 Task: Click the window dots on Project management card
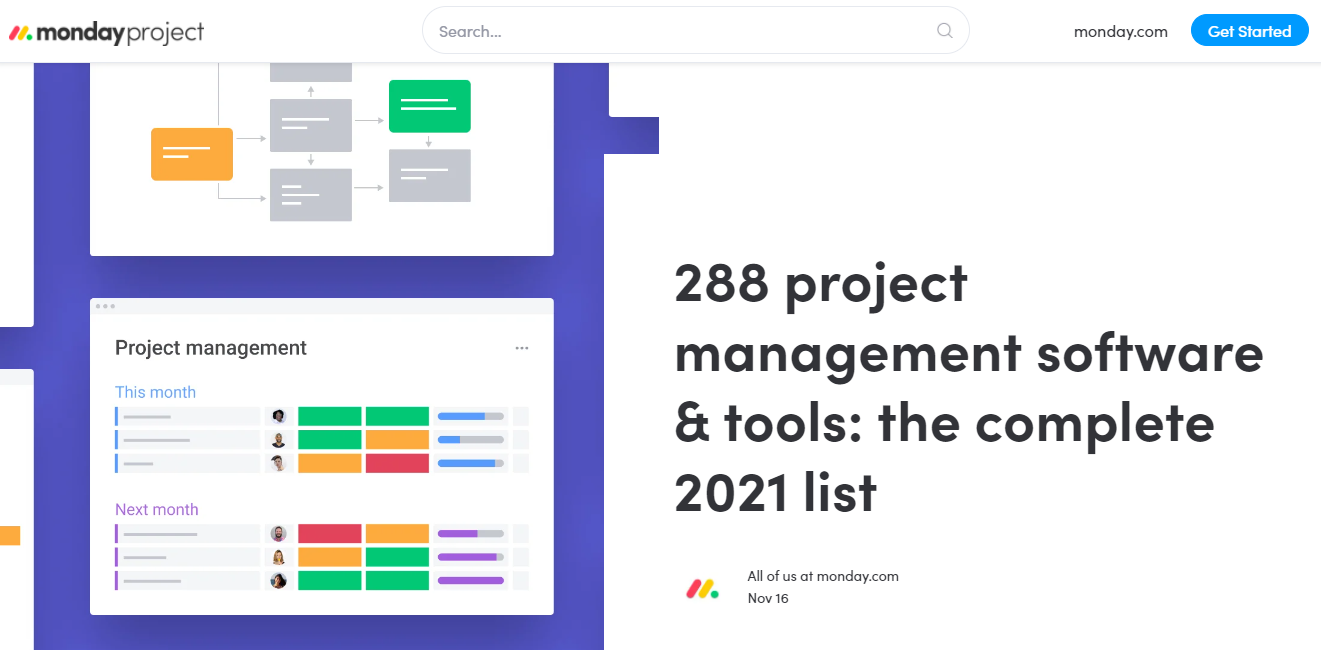tap(105, 306)
